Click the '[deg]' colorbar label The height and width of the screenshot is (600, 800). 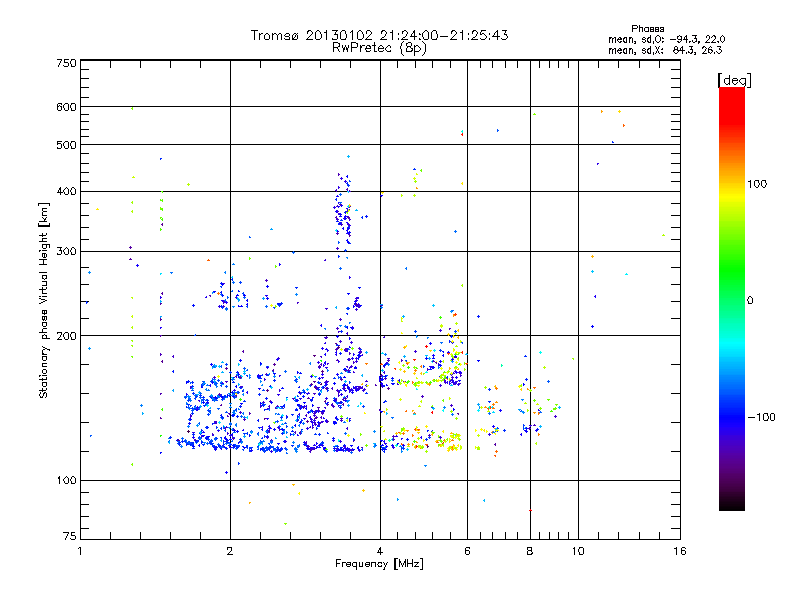pos(734,80)
